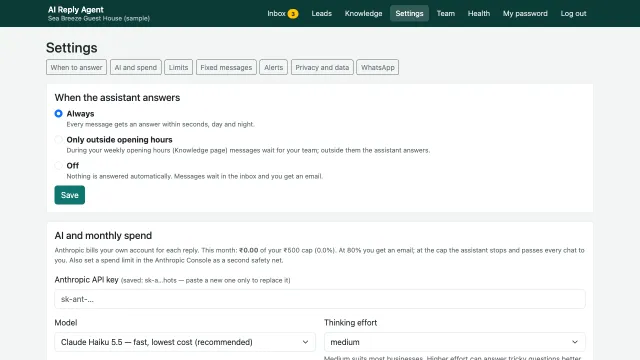Focus the Anthropic API key field
Viewport: 640px width, 360px height.
(x=320, y=299)
